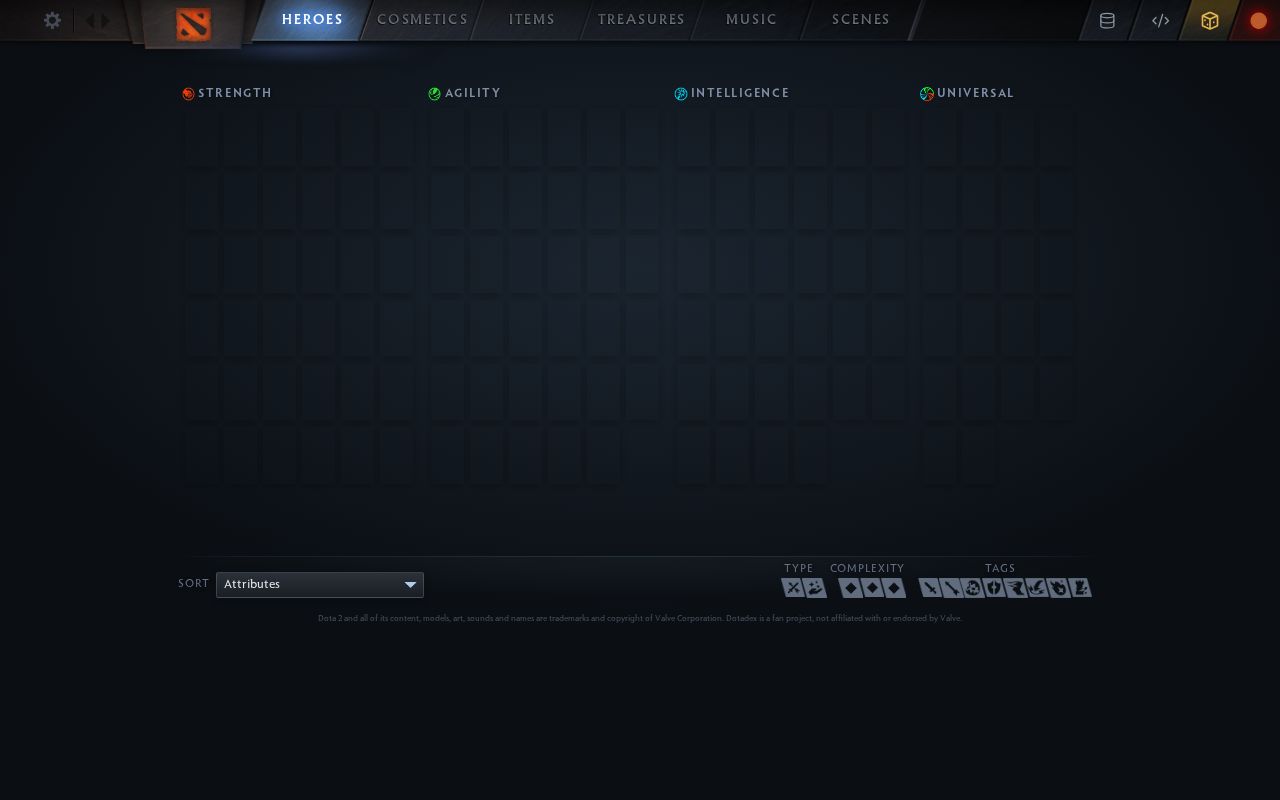
Task: Click the Intelligence attribute heading
Action: point(740,93)
